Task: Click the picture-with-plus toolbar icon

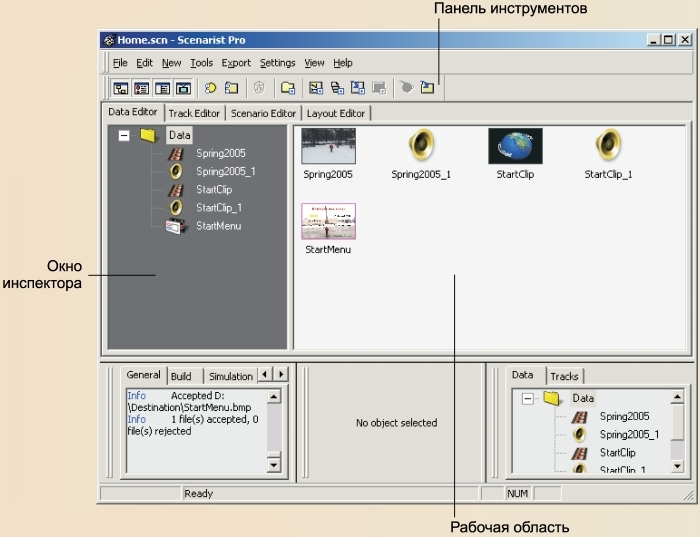Action: (316, 88)
